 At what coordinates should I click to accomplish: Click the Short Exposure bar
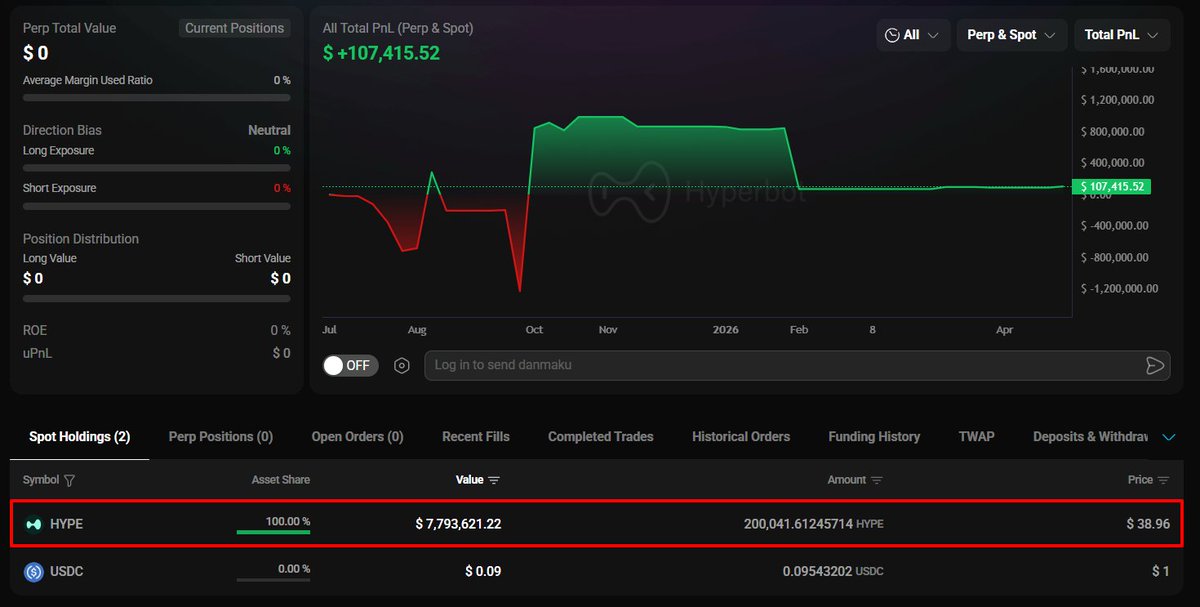pos(157,206)
